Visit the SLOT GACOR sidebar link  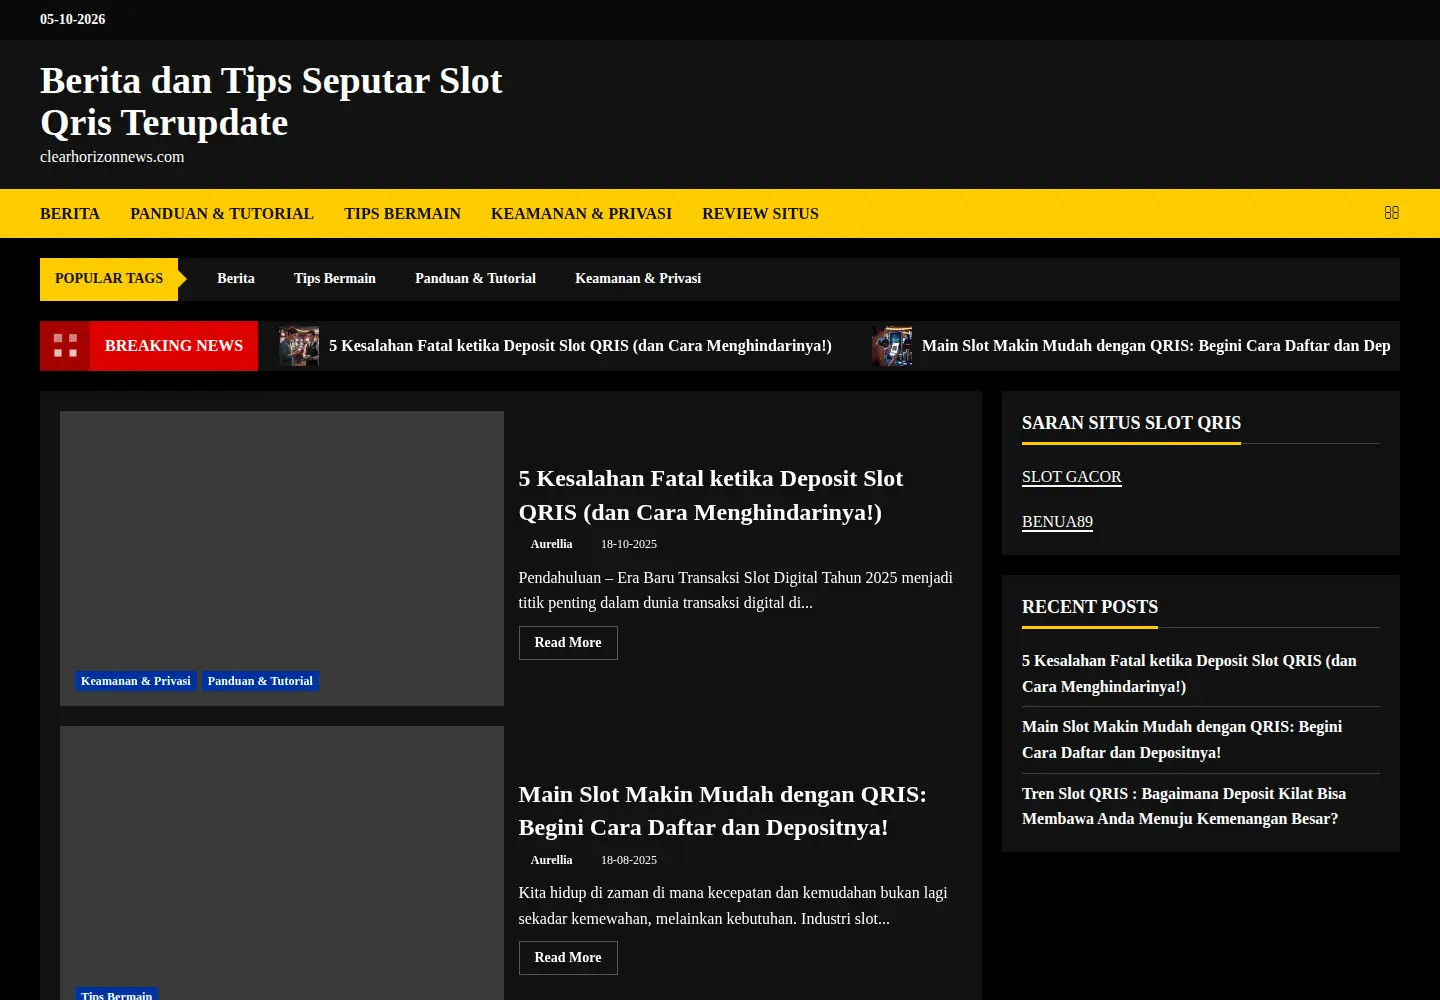[1071, 477]
